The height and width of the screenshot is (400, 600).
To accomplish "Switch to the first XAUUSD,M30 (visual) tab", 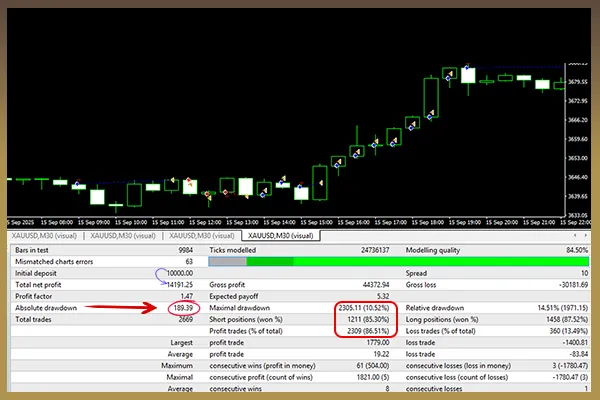I will (46, 235).
